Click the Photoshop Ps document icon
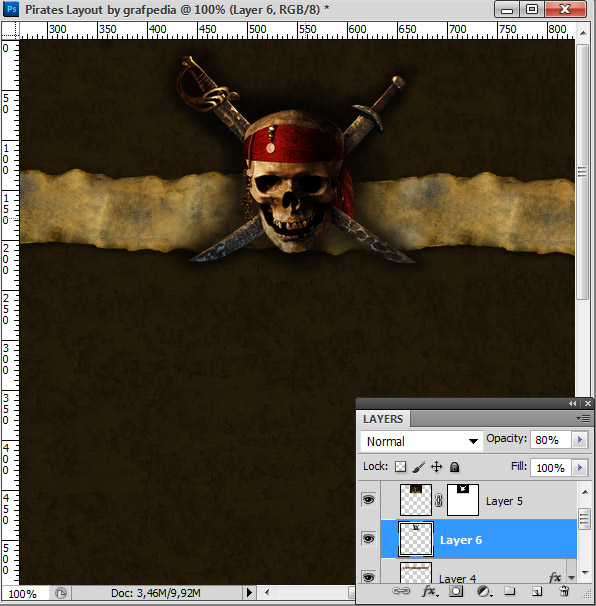Viewport: 596px width, 606px height. tap(11, 9)
